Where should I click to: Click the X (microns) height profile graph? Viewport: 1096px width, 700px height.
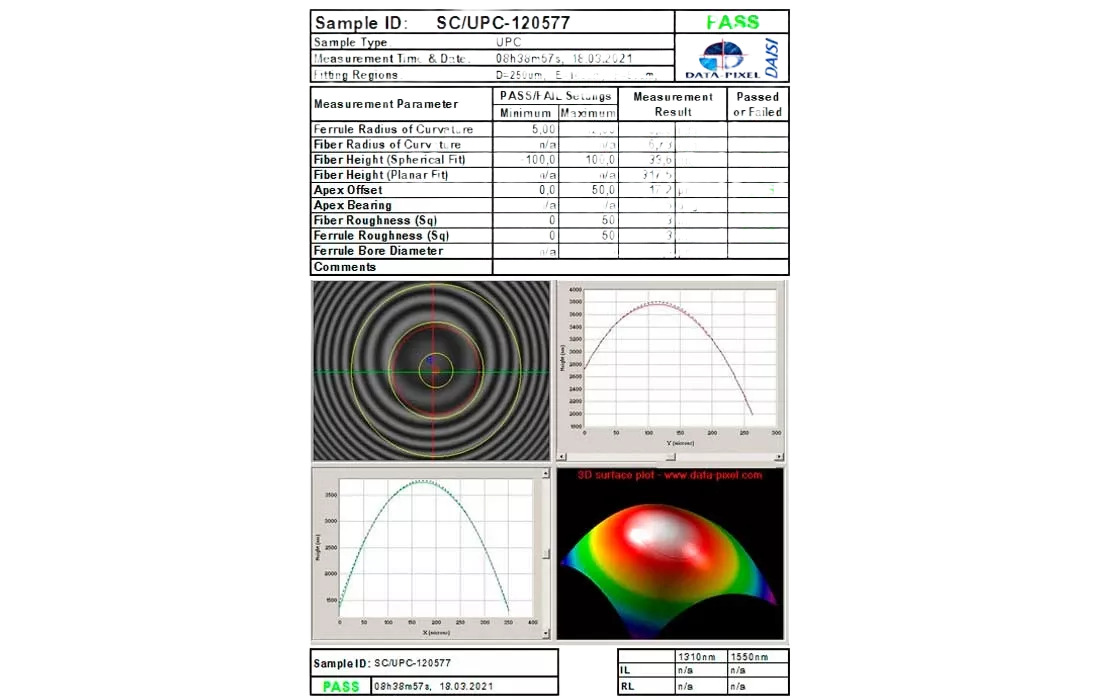(425, 550)
